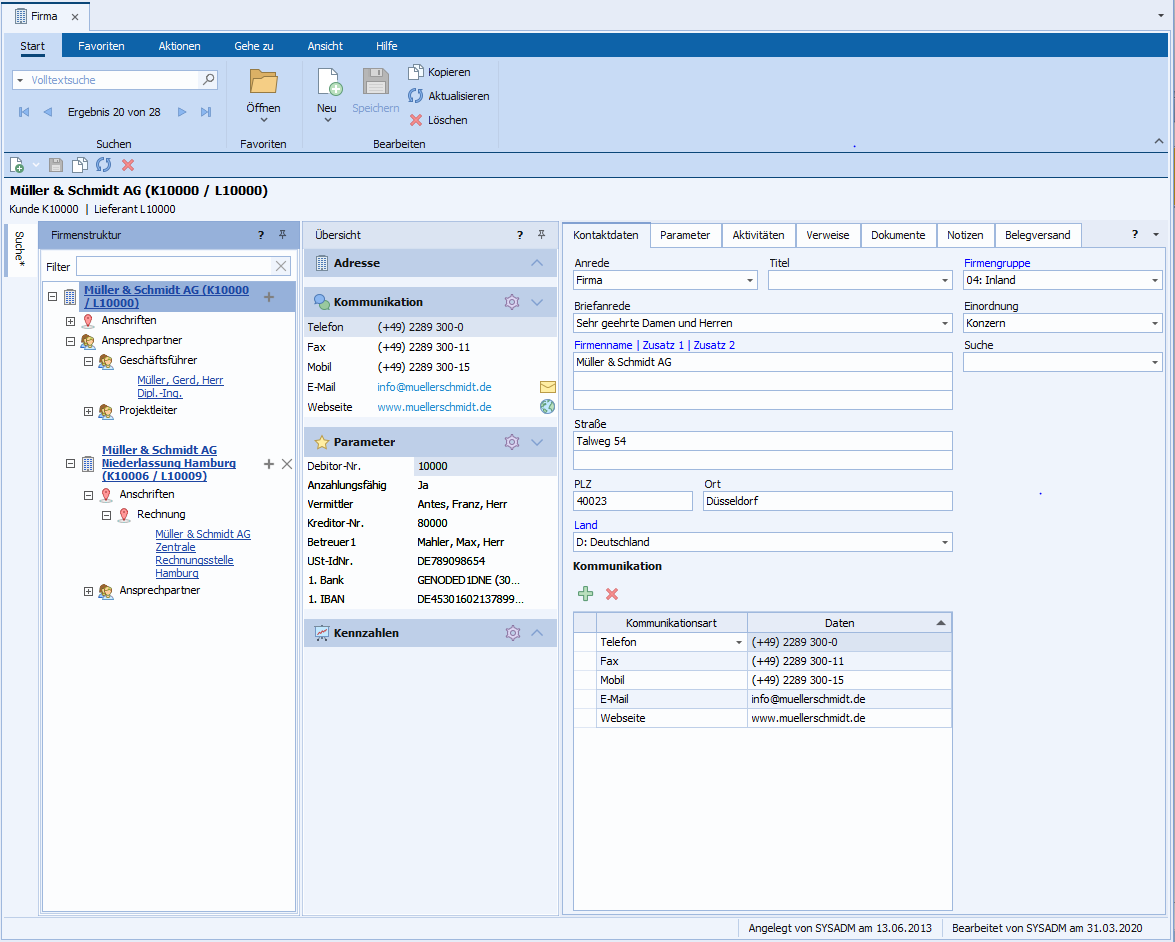Click into the Volltextsuche search field

pyautogui.click(x=110, y=80)
